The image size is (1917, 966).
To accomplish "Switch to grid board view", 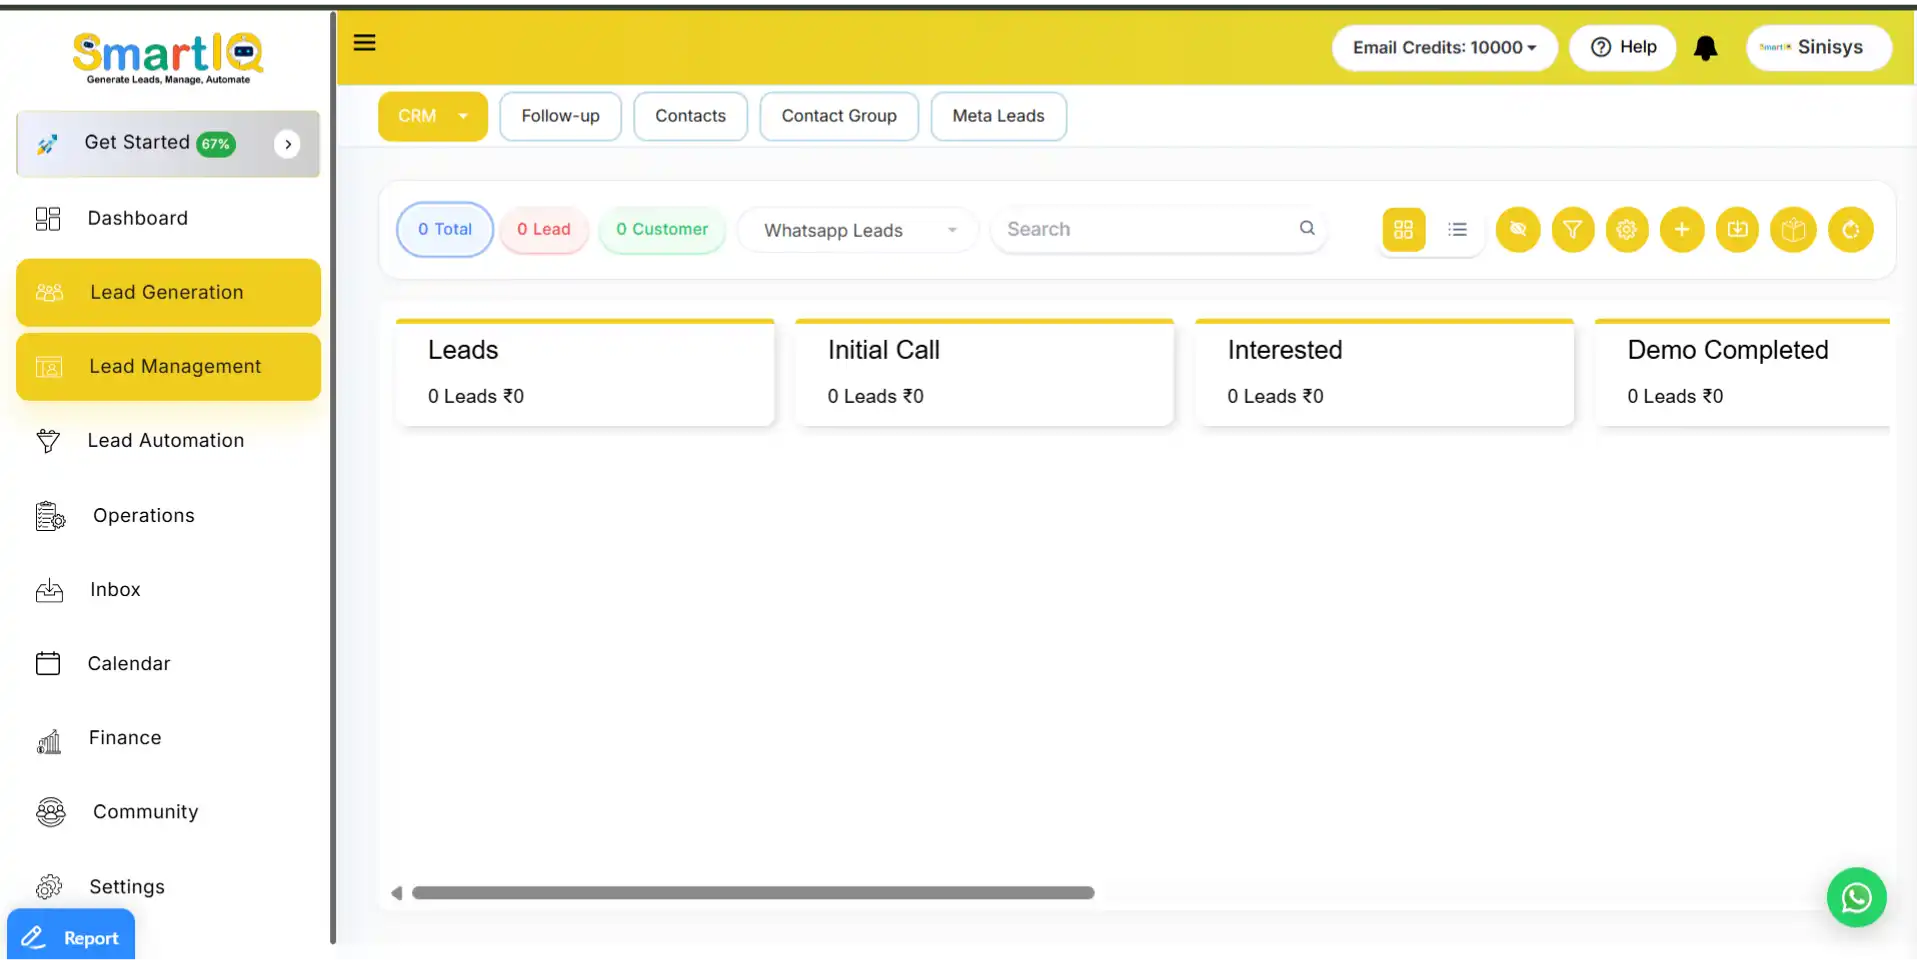I will 1403,230.
